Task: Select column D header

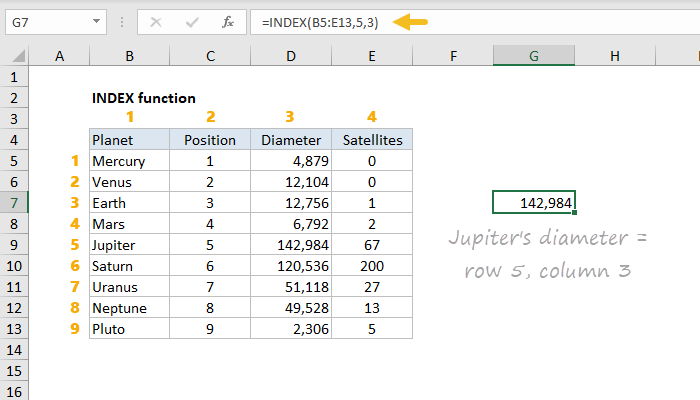Action: (291, 56)
